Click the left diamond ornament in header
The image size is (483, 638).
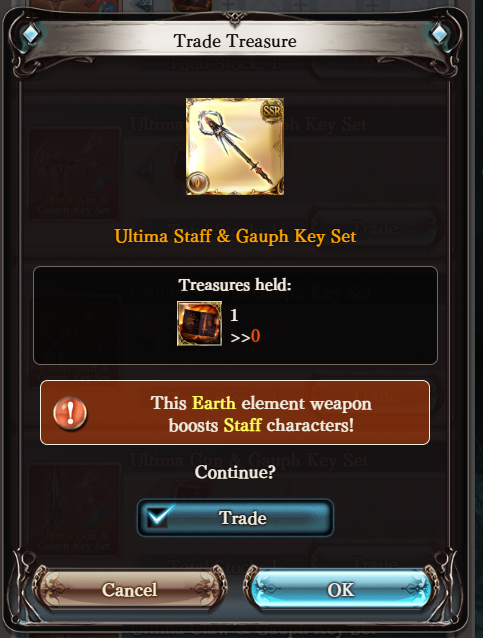coord(31,34)
